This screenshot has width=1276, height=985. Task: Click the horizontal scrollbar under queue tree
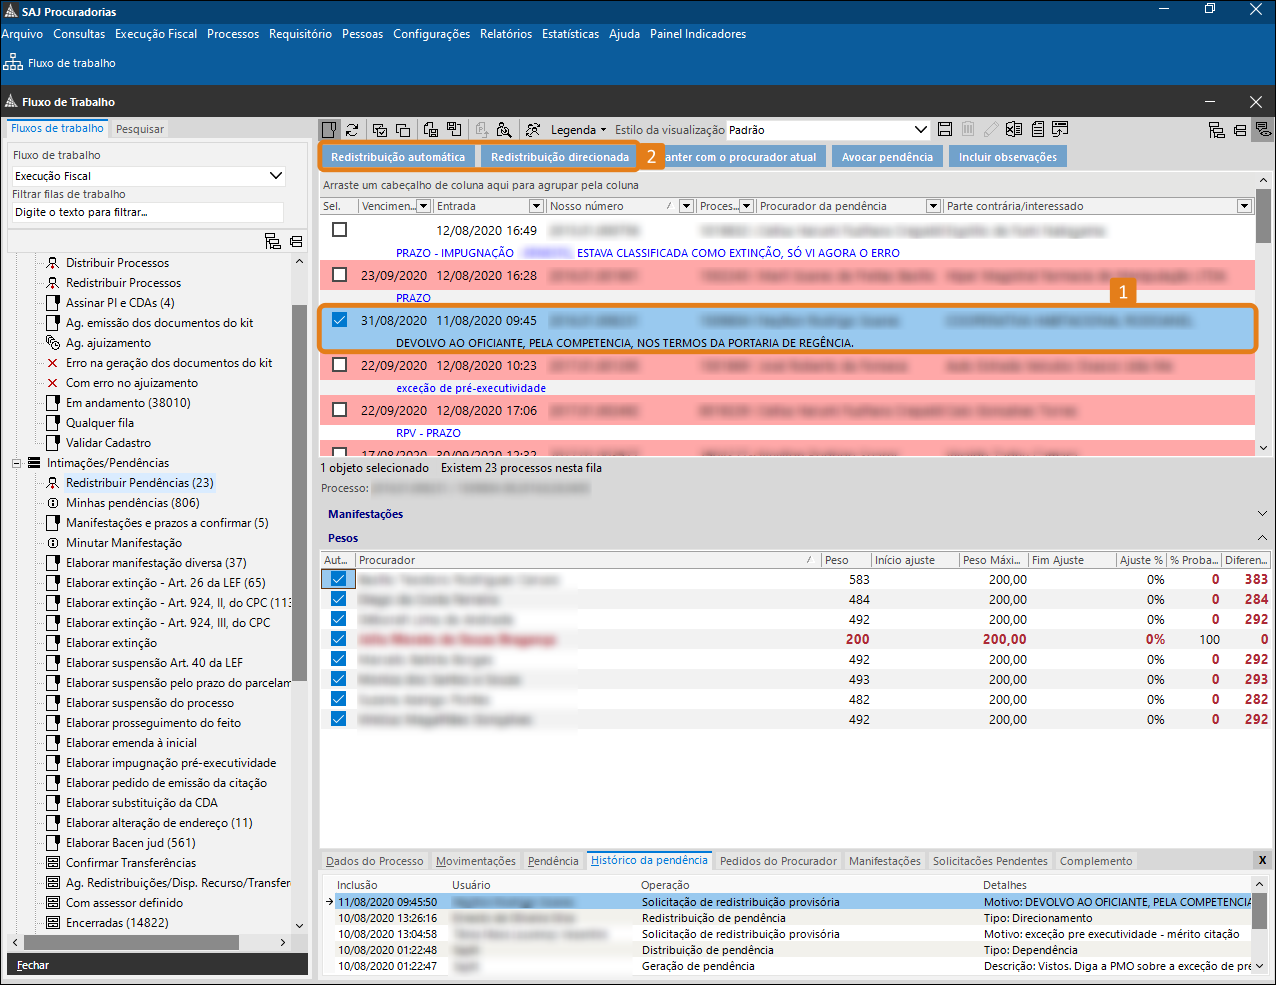[130, 942]
